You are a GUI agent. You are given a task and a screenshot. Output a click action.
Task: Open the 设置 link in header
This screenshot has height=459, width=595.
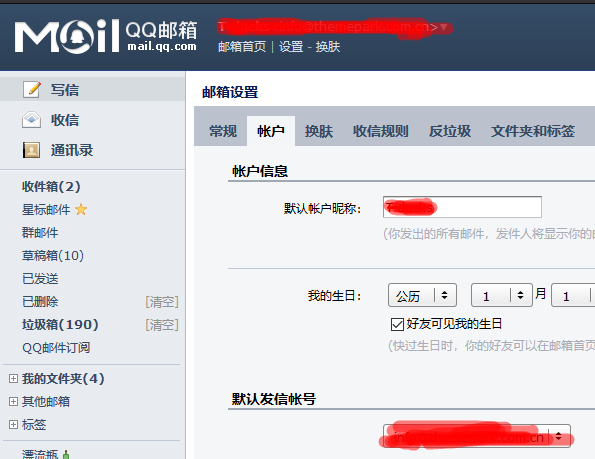click(291, 47)
